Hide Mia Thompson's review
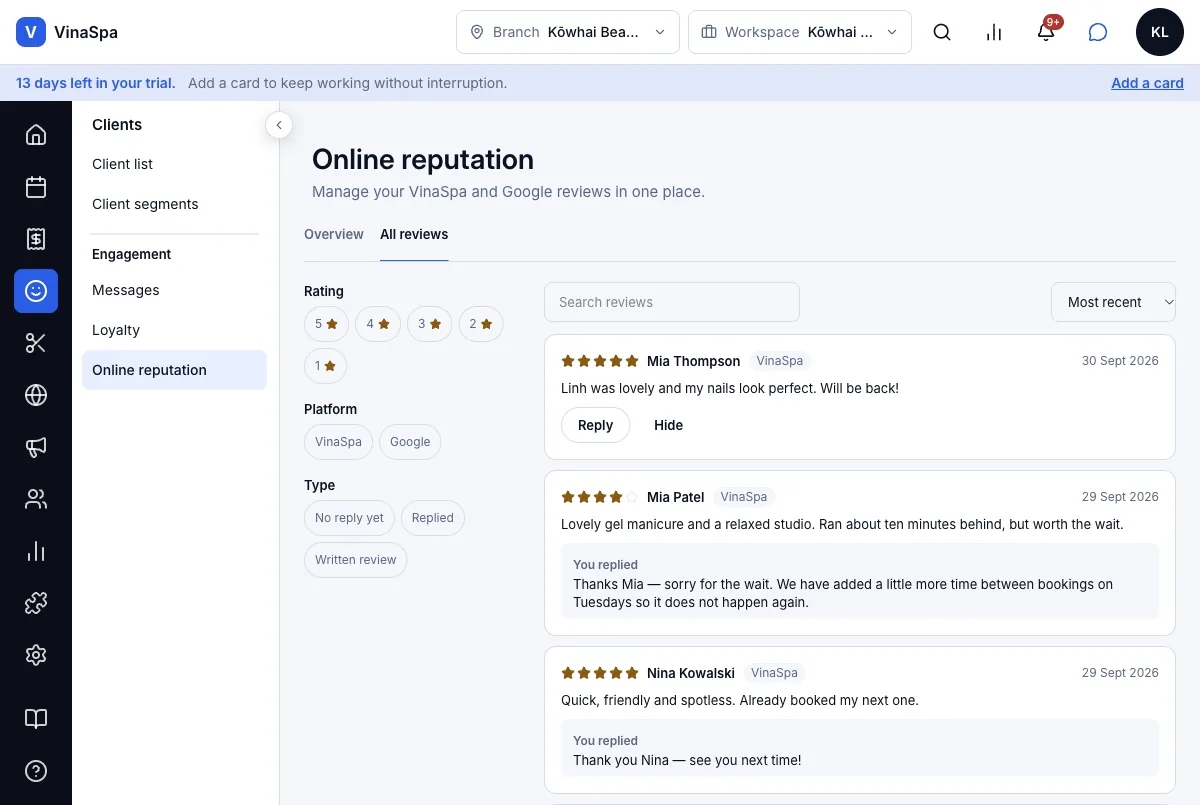Image resolution: width=1200 pixels, height=805 pixels. coord(668,425)
